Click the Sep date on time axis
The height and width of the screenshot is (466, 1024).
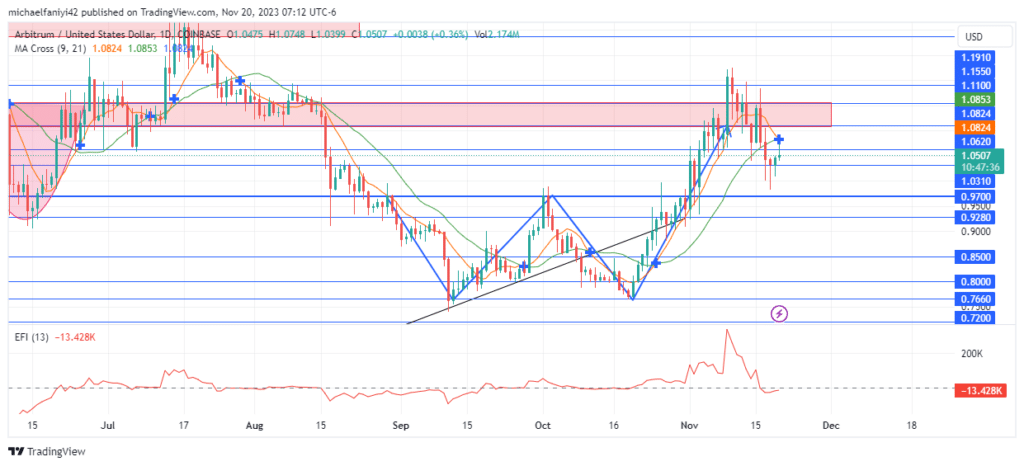tap(400, 426)
